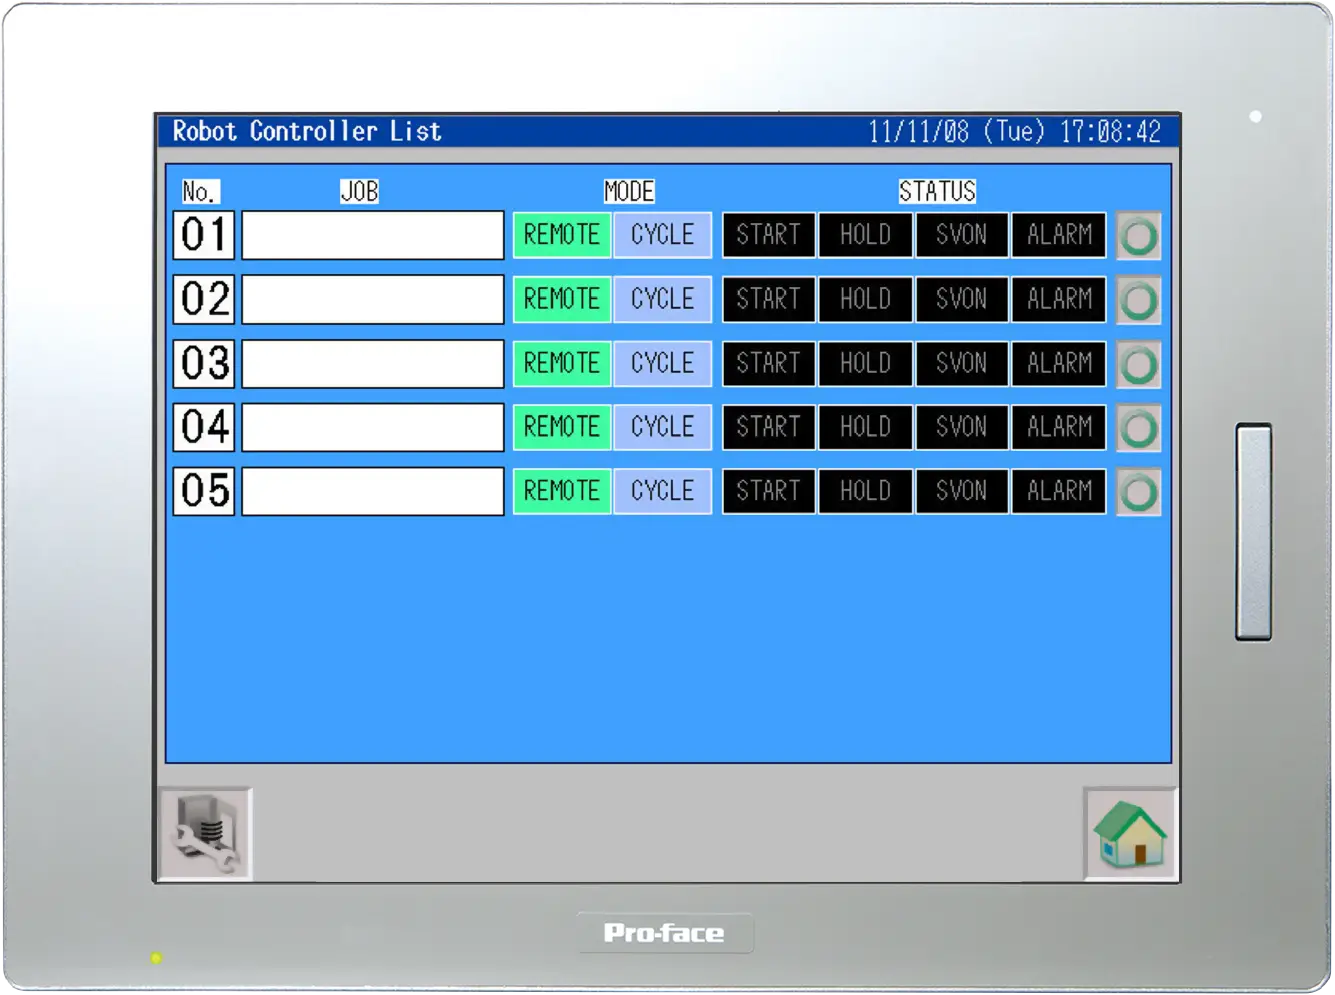Click the ALARM indicator for robot 03
1335x995 pixels.
pos(1059,363)
